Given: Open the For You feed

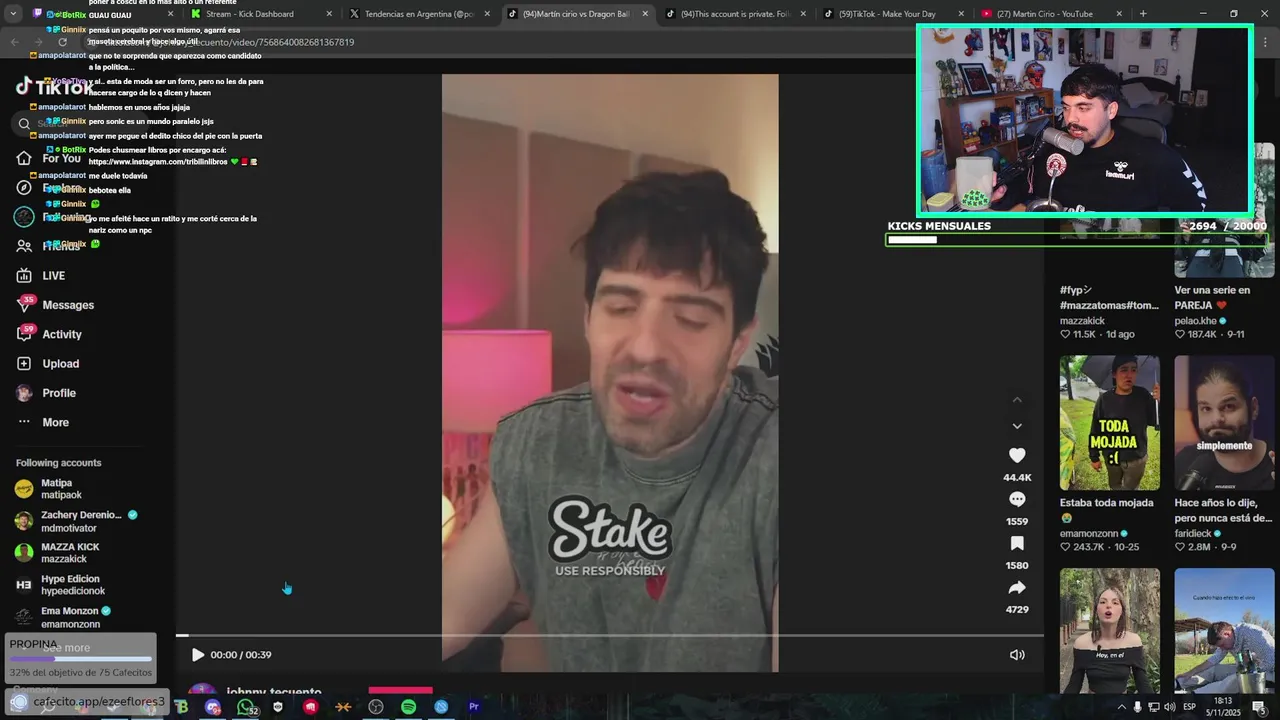Looking at the screenshot, I should (50, 158).
